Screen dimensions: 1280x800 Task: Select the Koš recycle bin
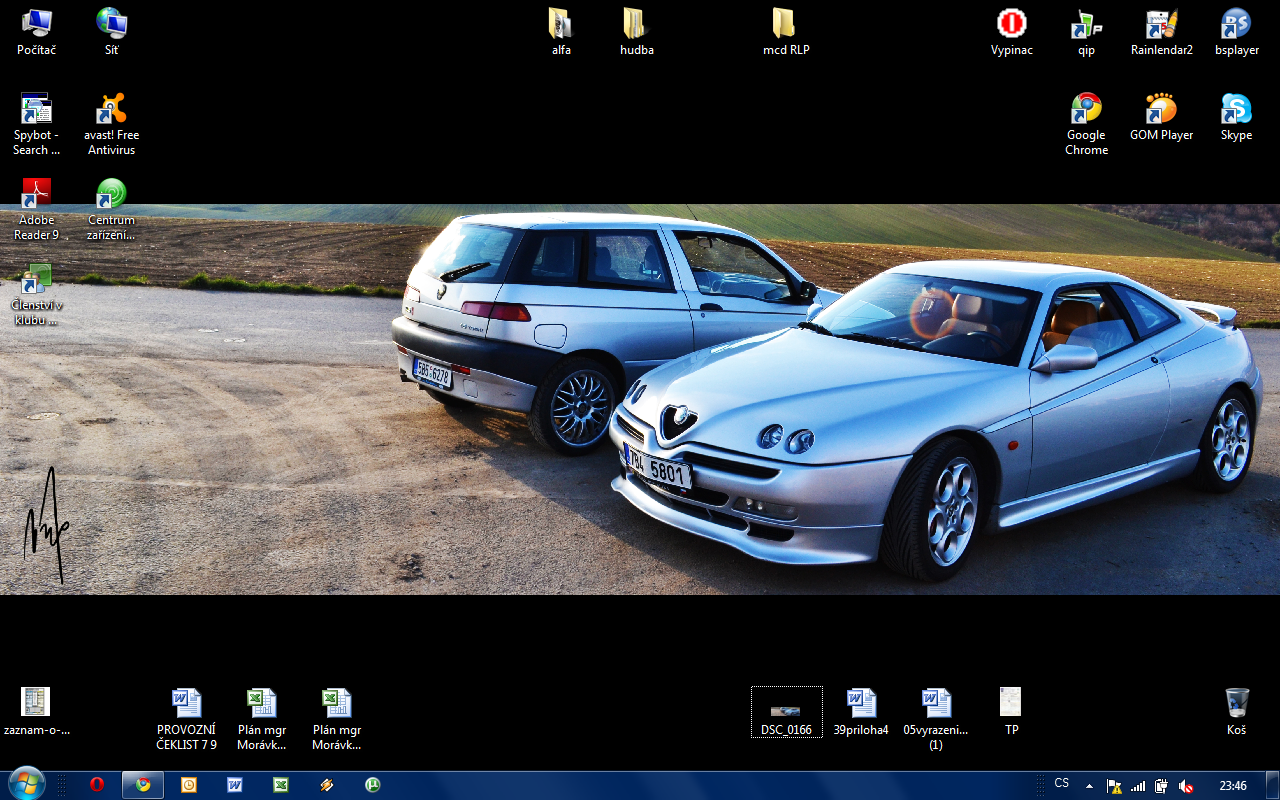(1236, 703)
